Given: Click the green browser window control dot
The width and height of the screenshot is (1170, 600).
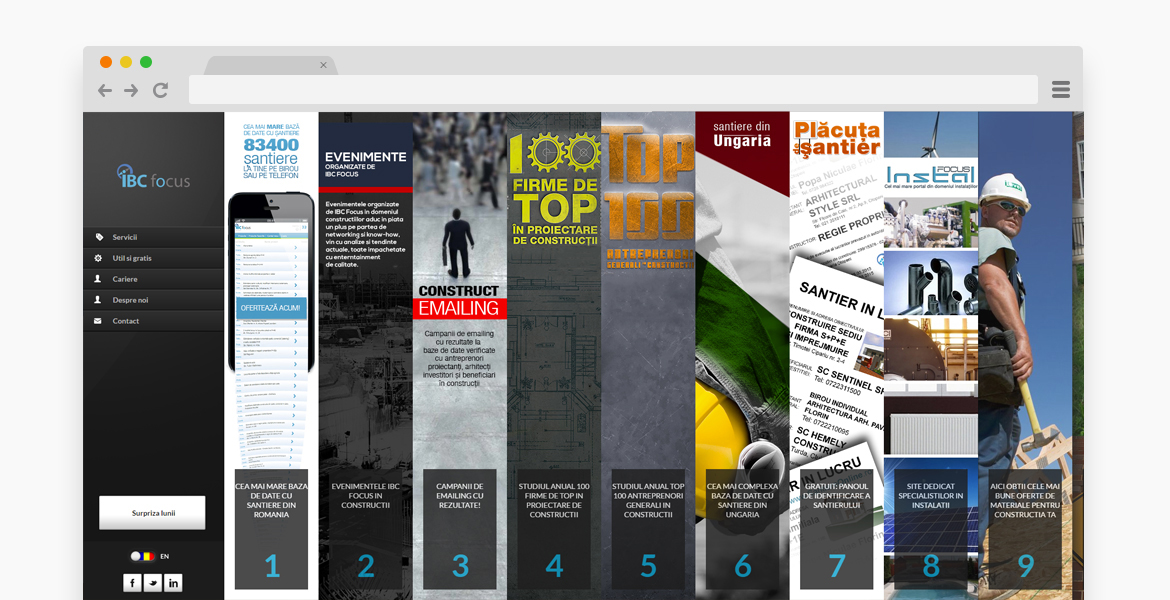Looking at the screenshot, I should 146,62.
